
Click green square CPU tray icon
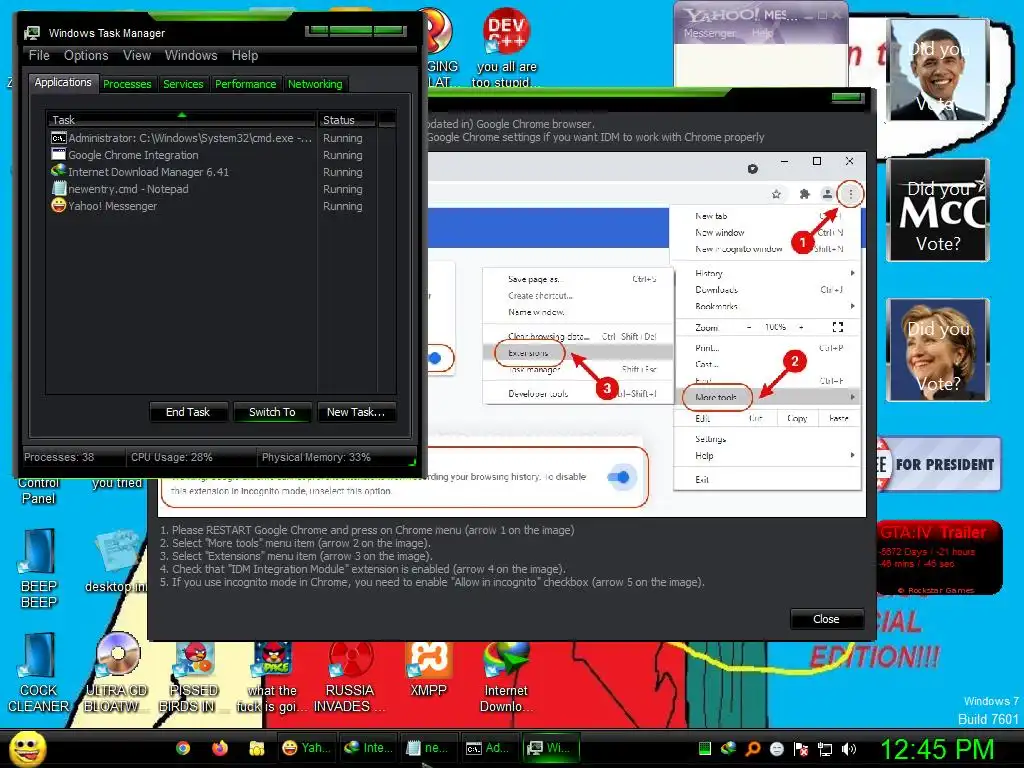[705, 749]
